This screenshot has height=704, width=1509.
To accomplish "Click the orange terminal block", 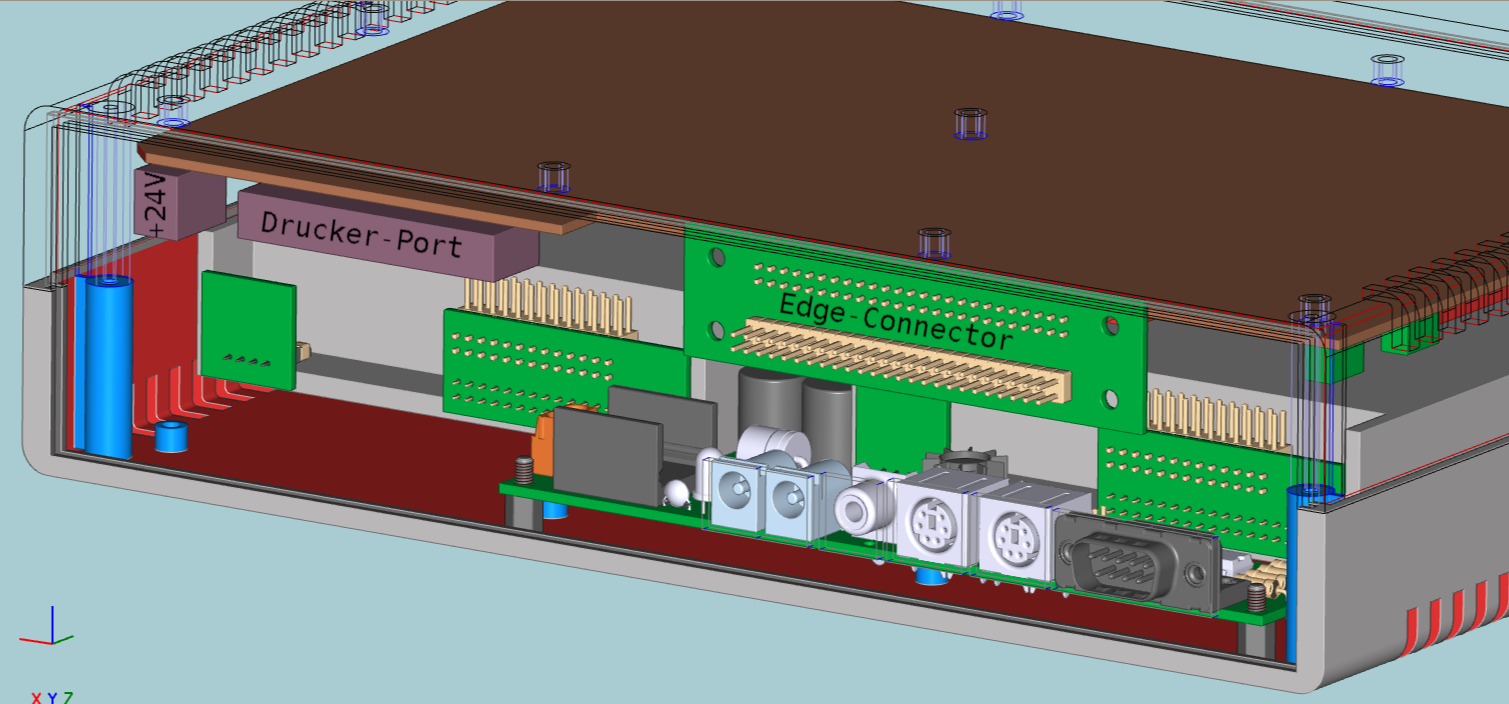I will (545, 440).
